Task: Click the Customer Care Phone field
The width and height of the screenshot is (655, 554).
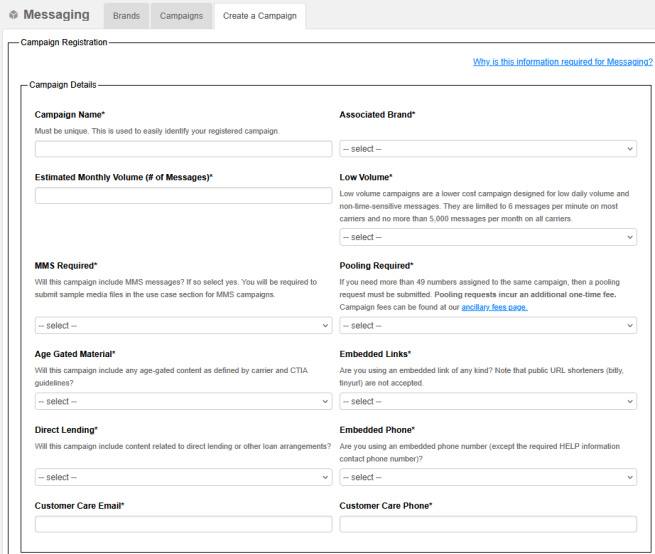Action: pos(488,524)
